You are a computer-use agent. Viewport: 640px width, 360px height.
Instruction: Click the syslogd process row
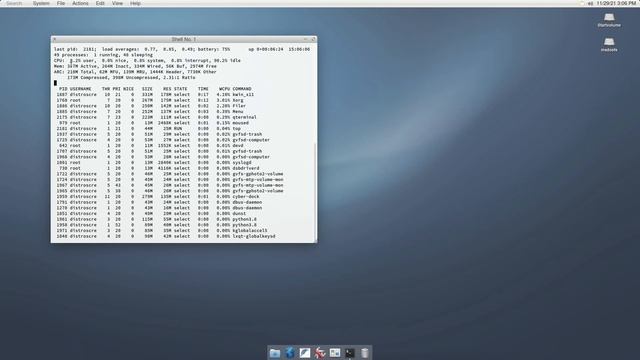coord(155,162)
